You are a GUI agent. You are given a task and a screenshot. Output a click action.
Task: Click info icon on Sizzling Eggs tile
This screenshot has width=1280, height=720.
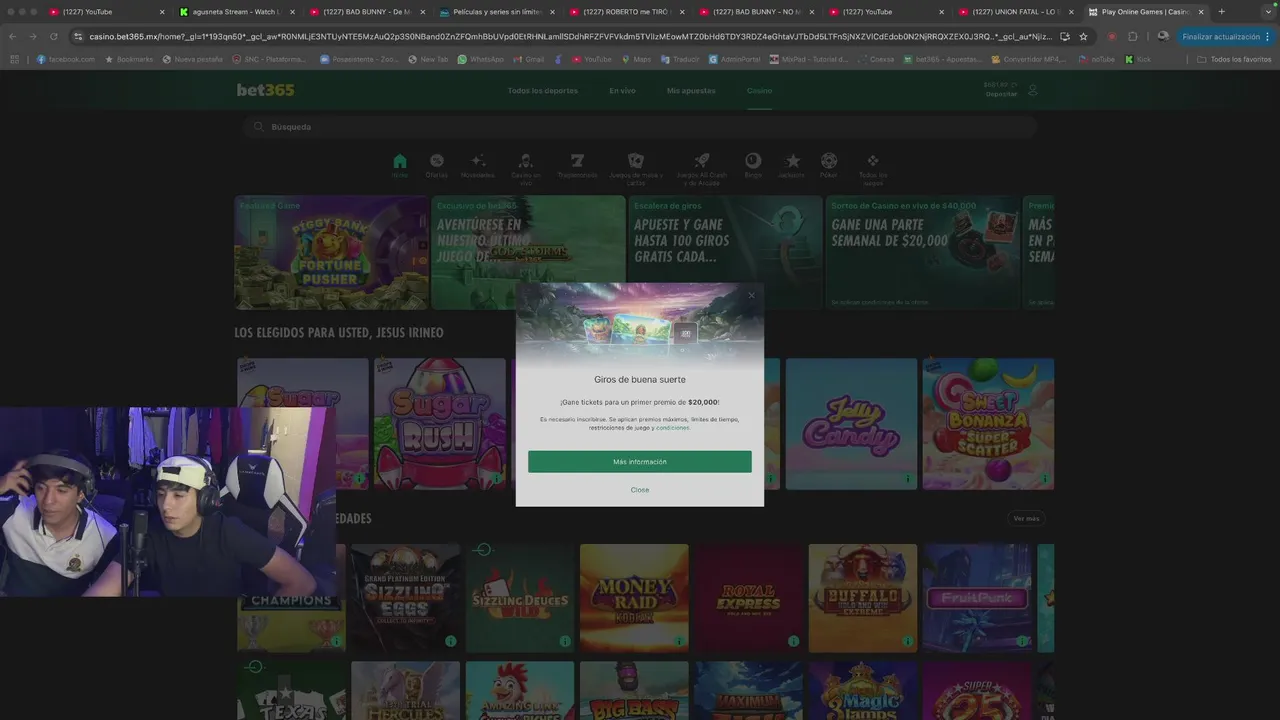tap(450, 641)
